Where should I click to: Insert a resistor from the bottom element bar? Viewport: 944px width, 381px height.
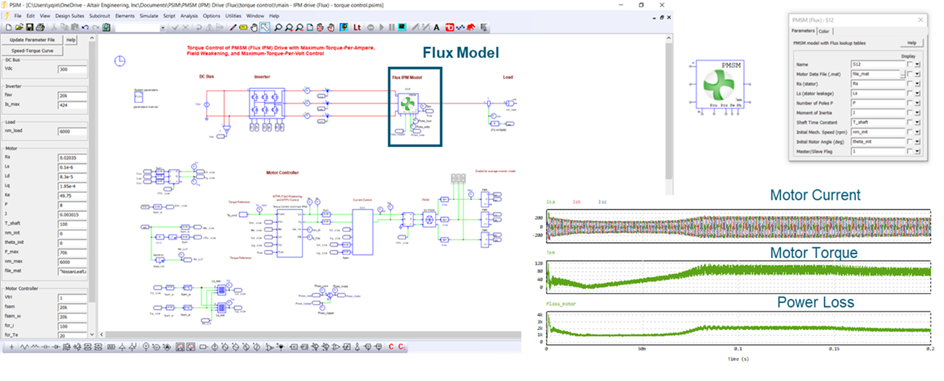point(25,347)
